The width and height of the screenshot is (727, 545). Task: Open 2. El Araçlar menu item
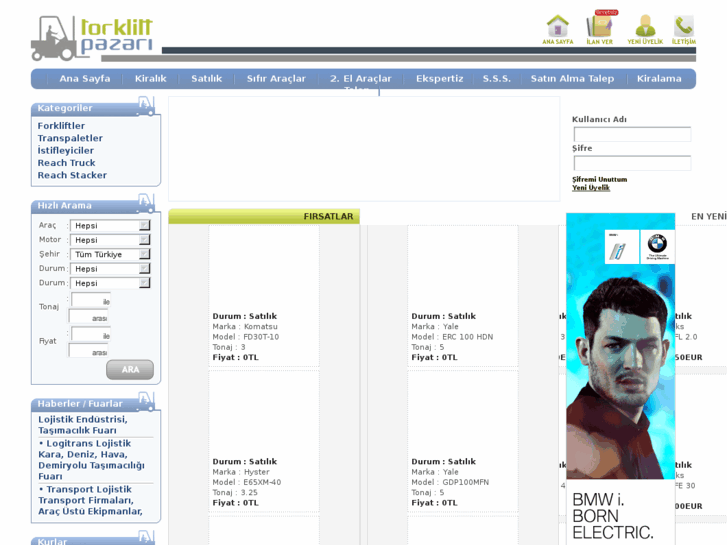(361, 78)
